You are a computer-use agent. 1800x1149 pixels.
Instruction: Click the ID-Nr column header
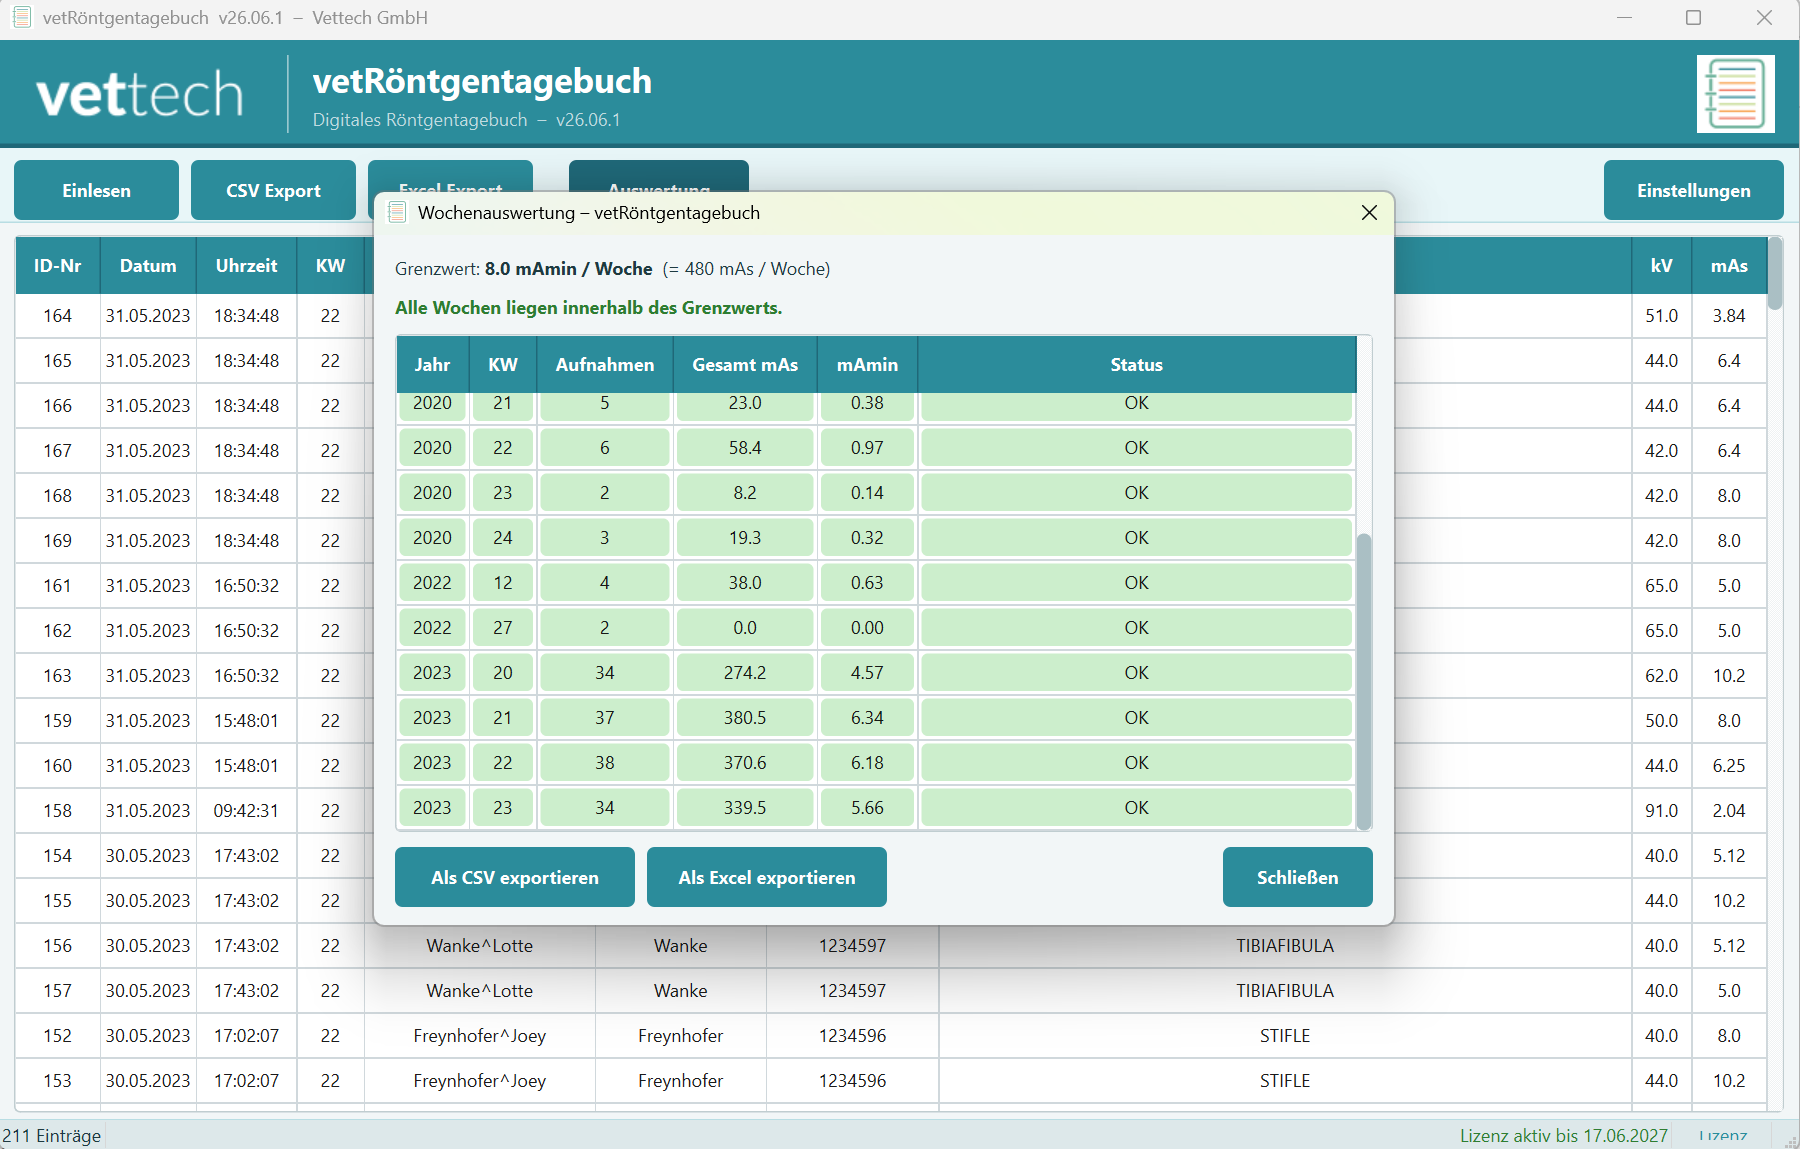coord(58,266)
